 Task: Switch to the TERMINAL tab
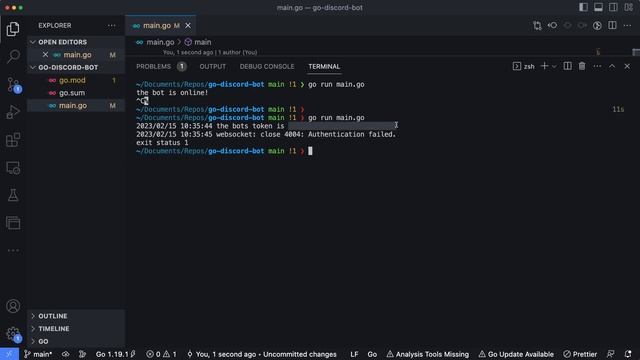(324, 67)
